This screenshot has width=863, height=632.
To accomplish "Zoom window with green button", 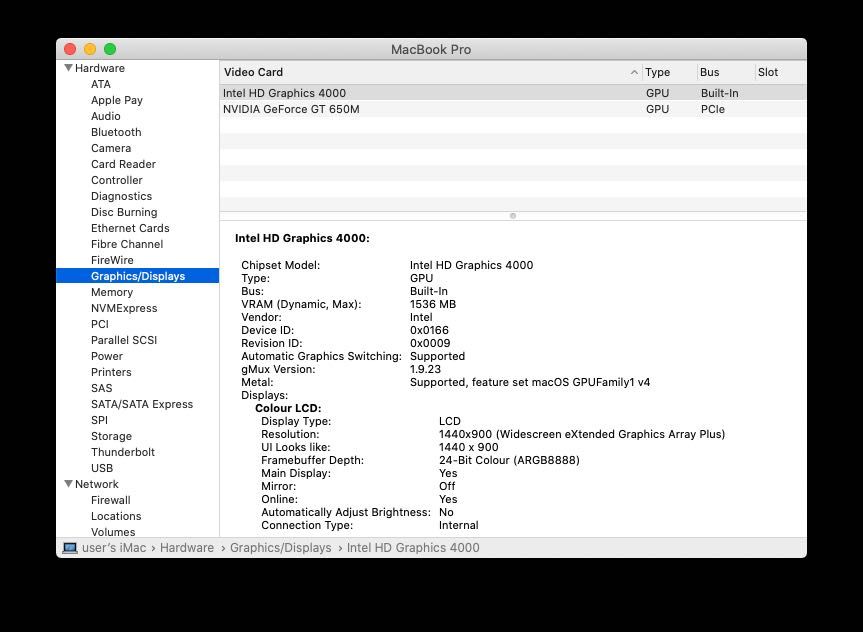I will pos(110,49).
